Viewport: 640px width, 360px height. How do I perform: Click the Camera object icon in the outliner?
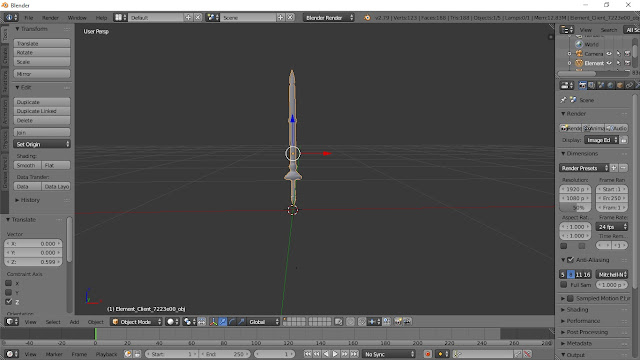point(579,53)
